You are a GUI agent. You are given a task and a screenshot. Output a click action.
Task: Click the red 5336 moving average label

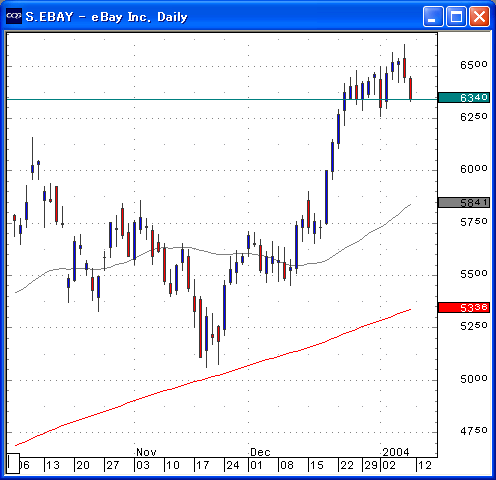point(464,307)
